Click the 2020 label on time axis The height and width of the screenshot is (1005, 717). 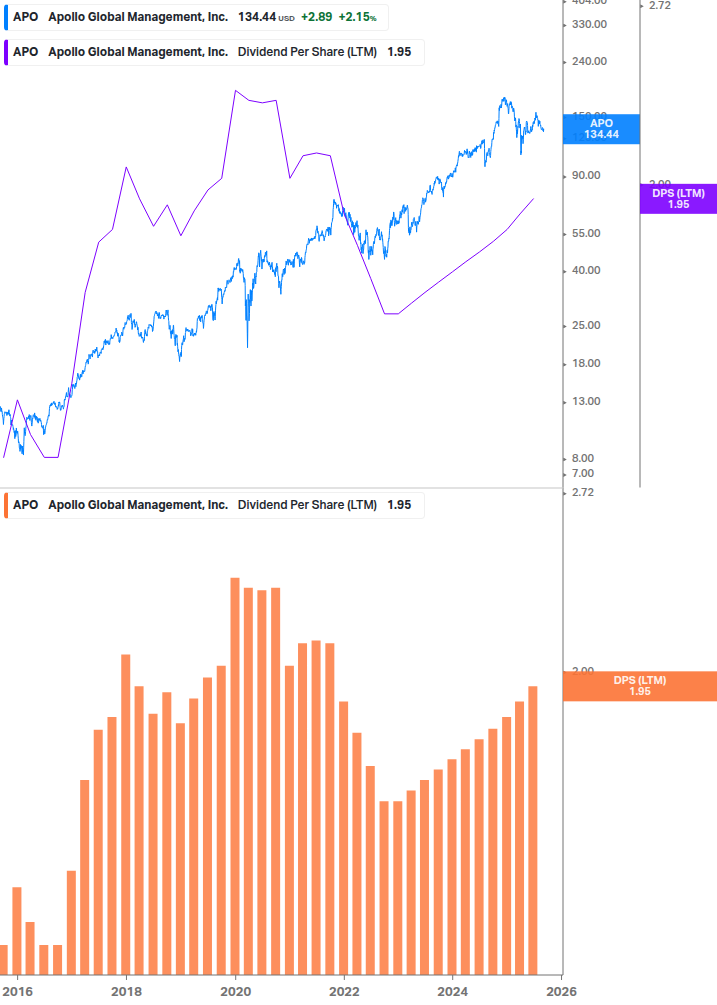235,992
